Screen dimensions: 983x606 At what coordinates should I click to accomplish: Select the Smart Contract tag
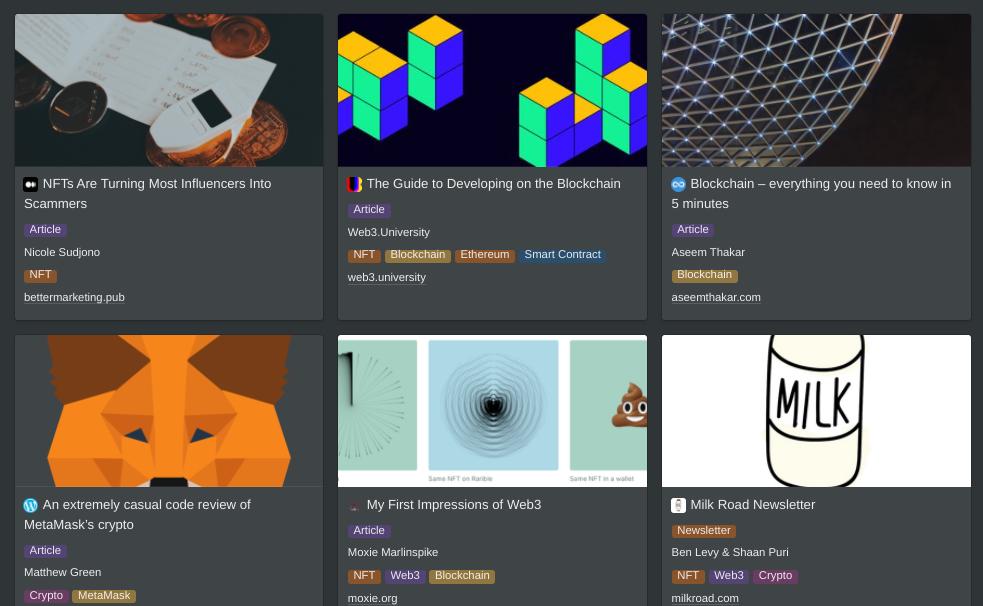[562, 255]
